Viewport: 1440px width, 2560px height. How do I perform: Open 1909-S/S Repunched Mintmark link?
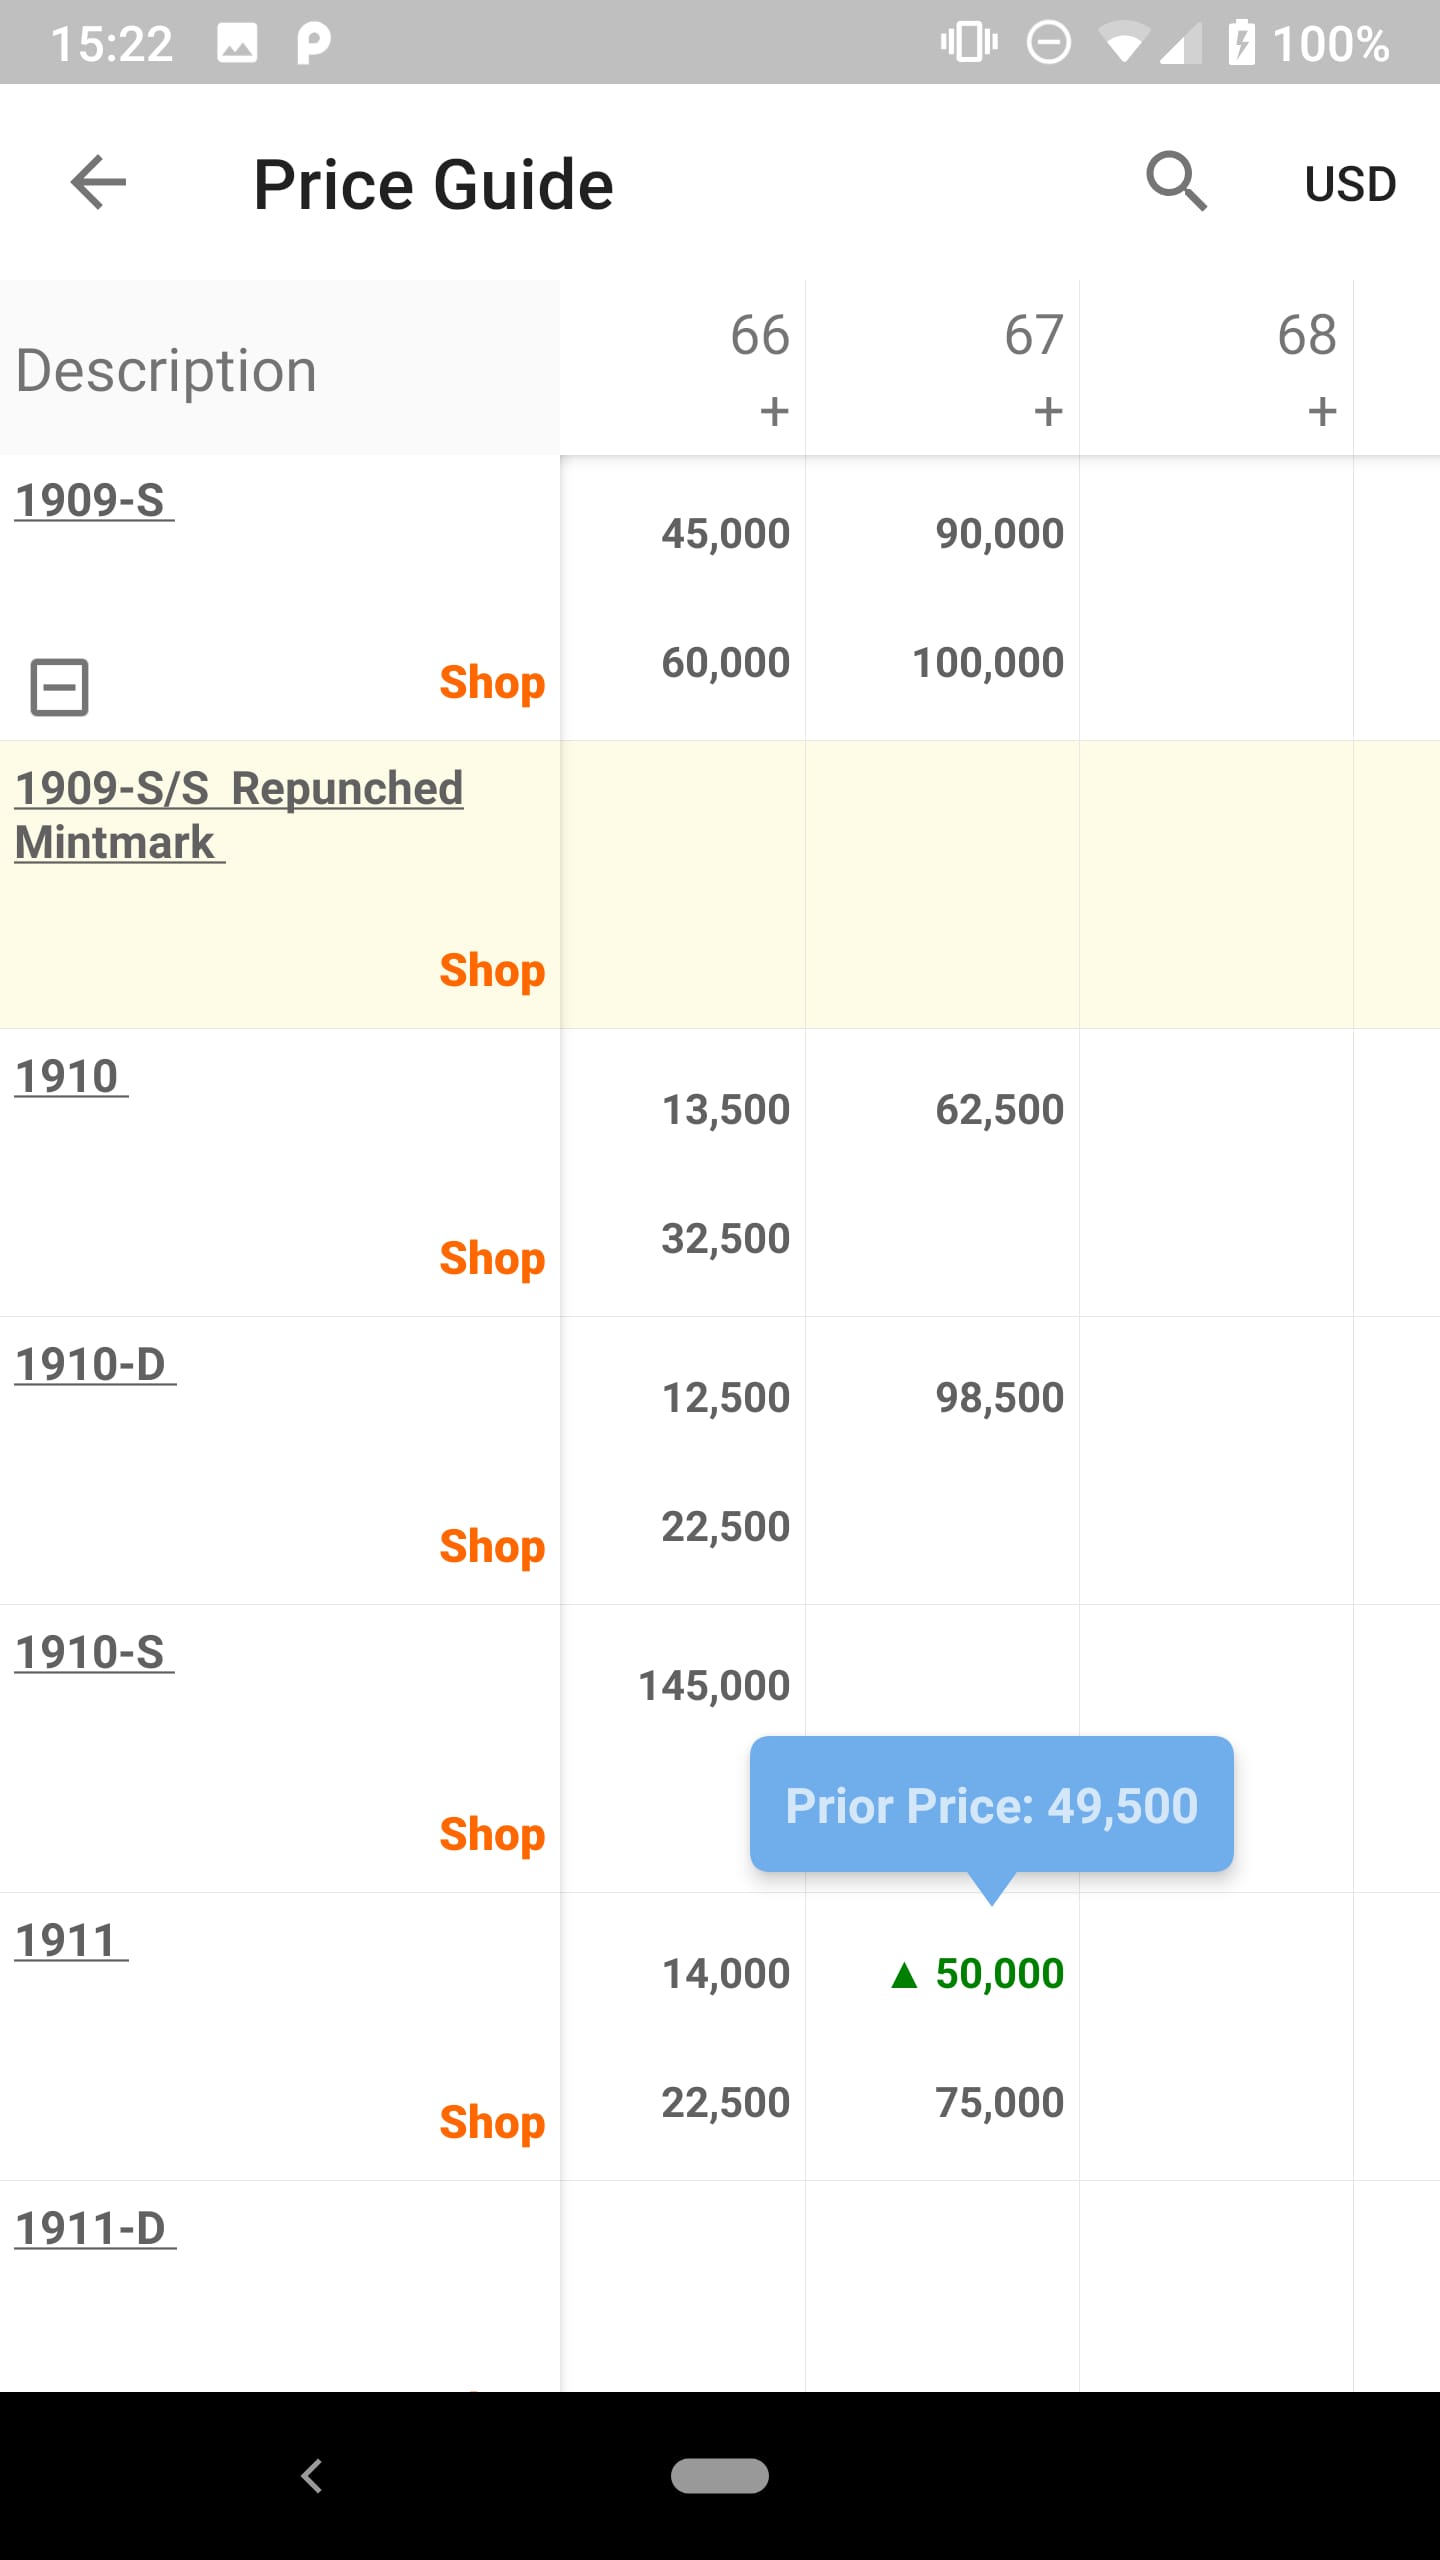[x=238, y=815]
